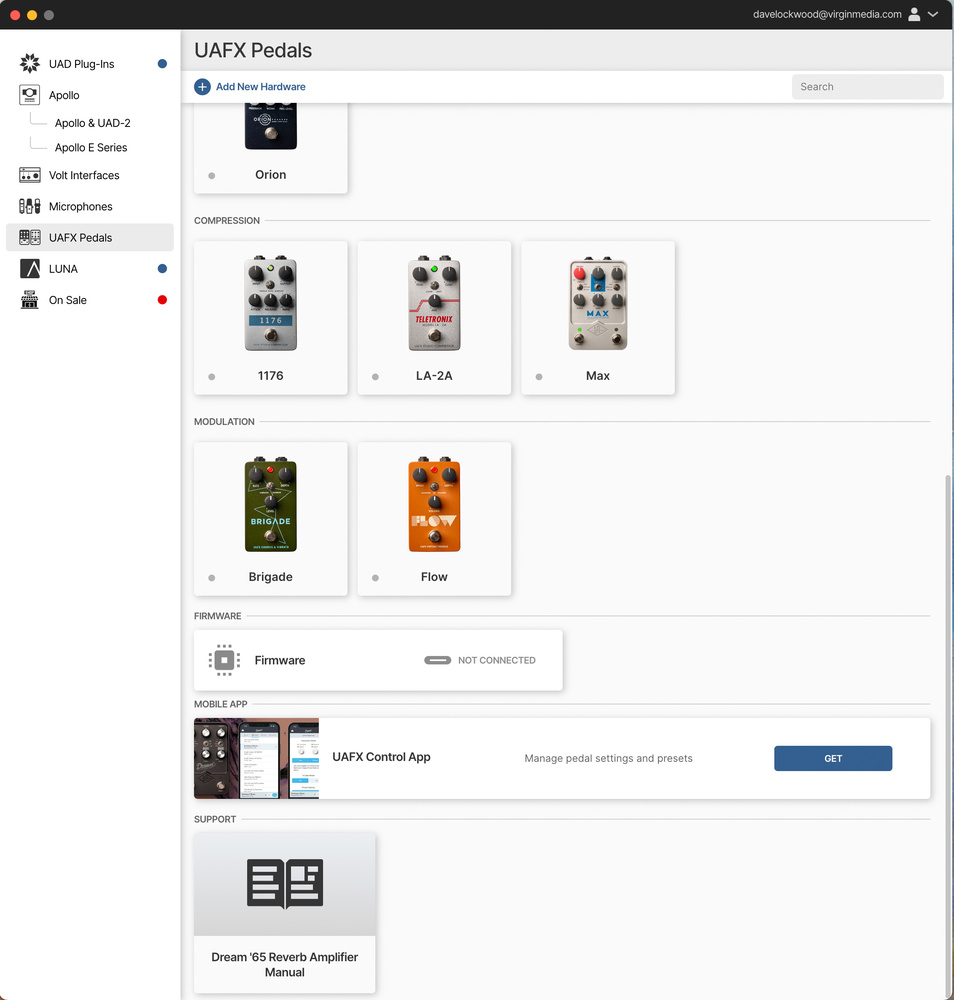
Task: Click the Apollo interface icon in sidebar
Action: [x=30, y=95]
